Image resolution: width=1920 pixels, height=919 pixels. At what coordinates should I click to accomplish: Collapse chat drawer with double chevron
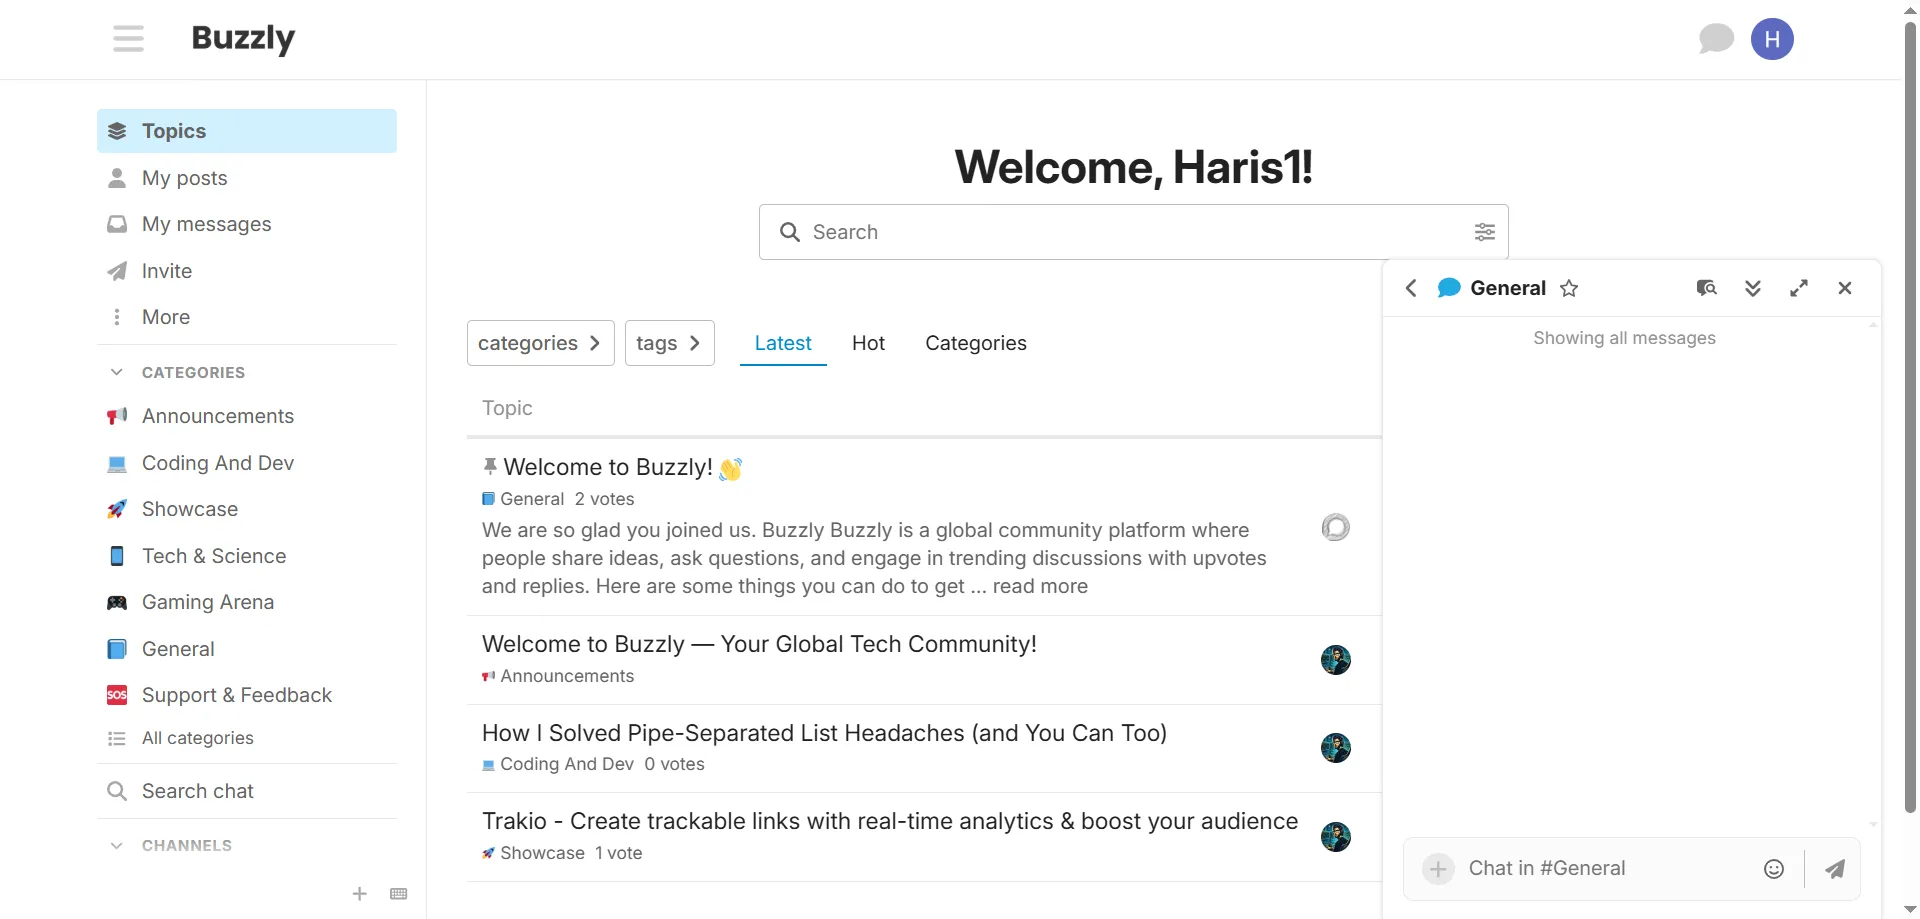click(x=1752, y=288)
